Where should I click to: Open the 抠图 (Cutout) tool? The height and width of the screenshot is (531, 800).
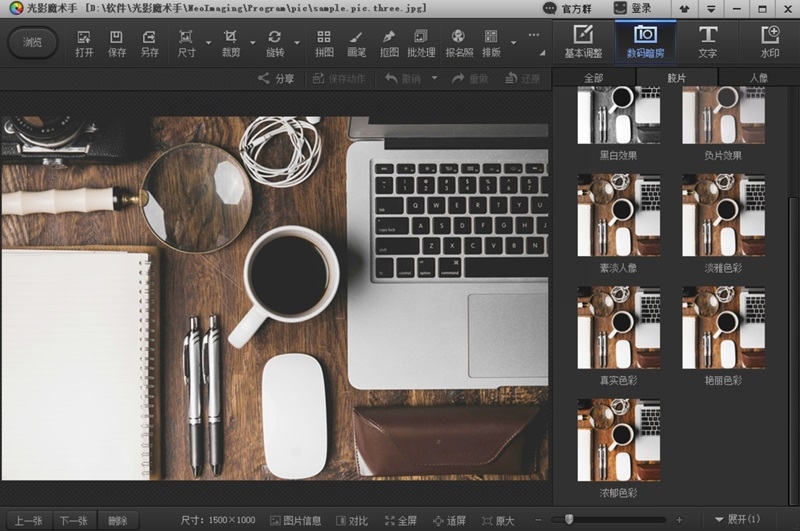[x=389, y=43]
